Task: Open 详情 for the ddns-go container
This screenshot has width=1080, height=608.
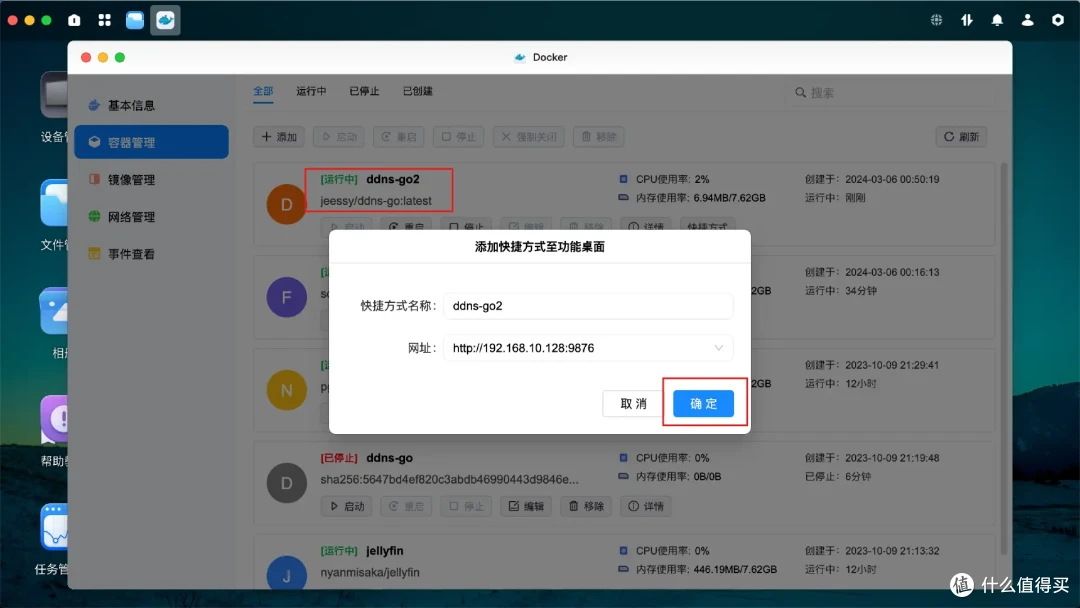Action: (646, 506)
